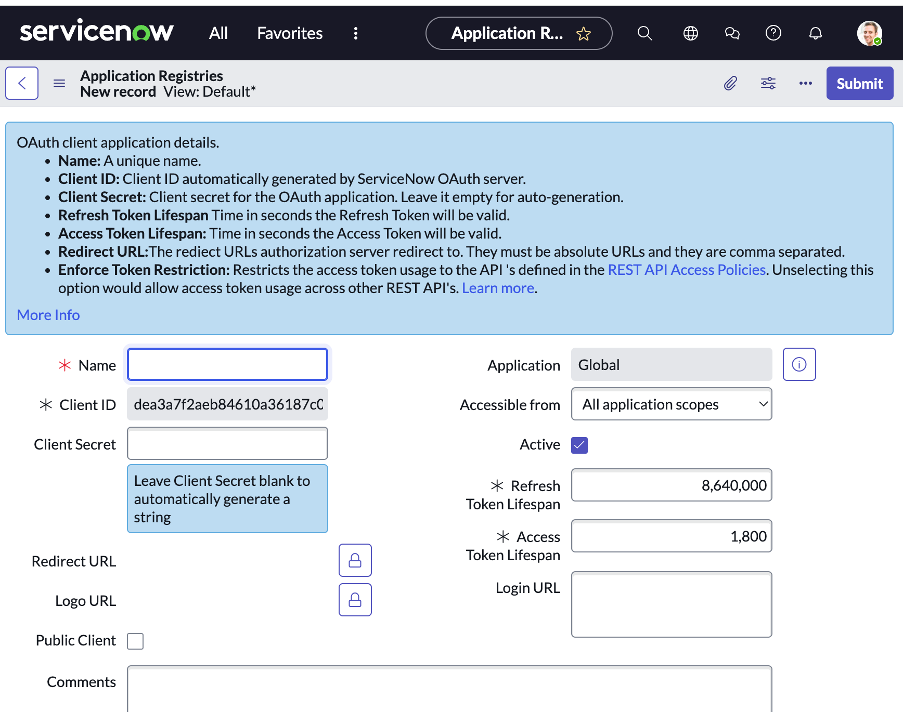Show Application record info icon
904x712 pixels.
pyautogui.click(x=799, y=364)
